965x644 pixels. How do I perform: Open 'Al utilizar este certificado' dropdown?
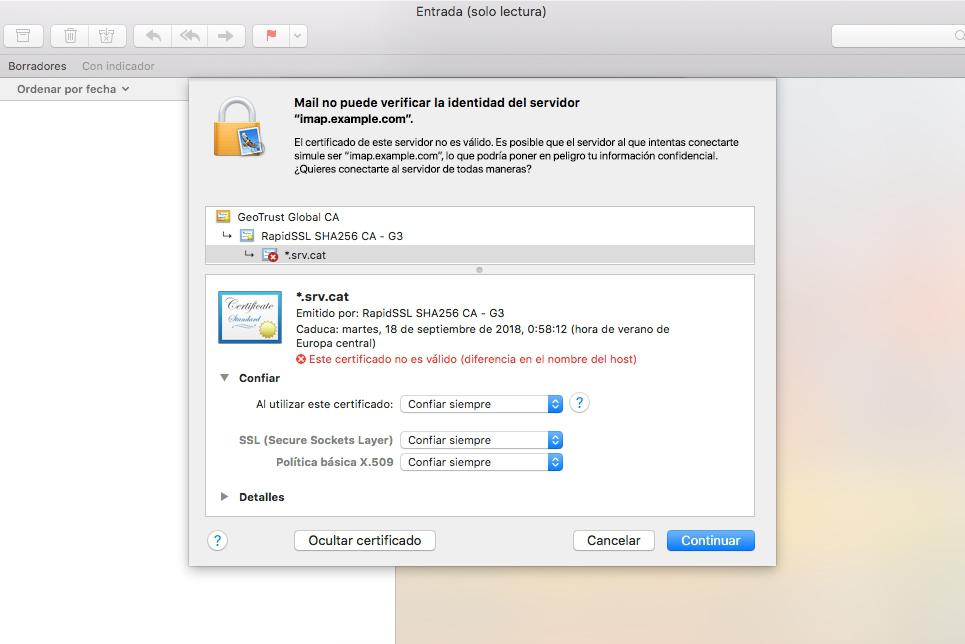481,404
